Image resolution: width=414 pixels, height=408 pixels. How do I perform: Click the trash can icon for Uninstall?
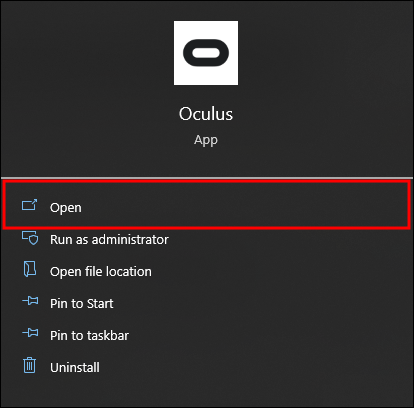[x=30, y=365]
